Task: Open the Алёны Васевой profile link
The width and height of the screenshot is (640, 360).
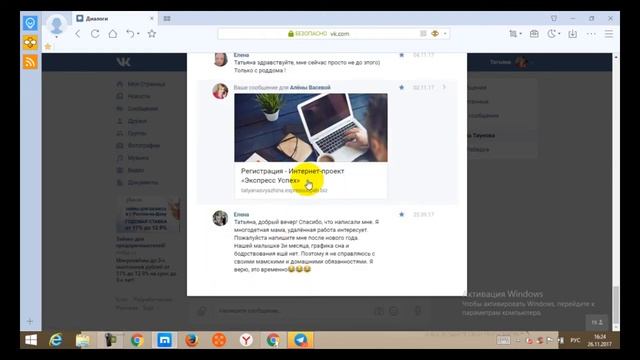Action: [310, 87]
